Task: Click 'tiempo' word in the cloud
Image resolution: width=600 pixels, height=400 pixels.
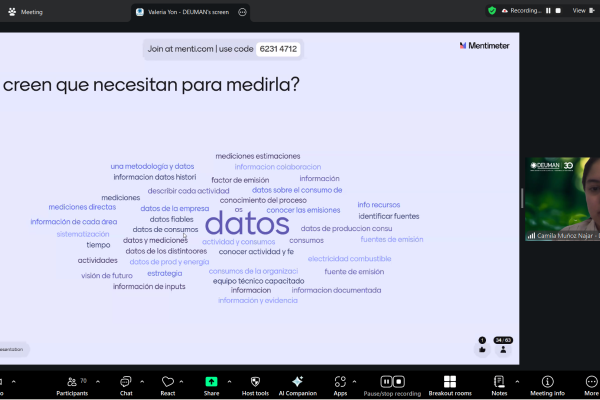Action: tap(98, 245)
